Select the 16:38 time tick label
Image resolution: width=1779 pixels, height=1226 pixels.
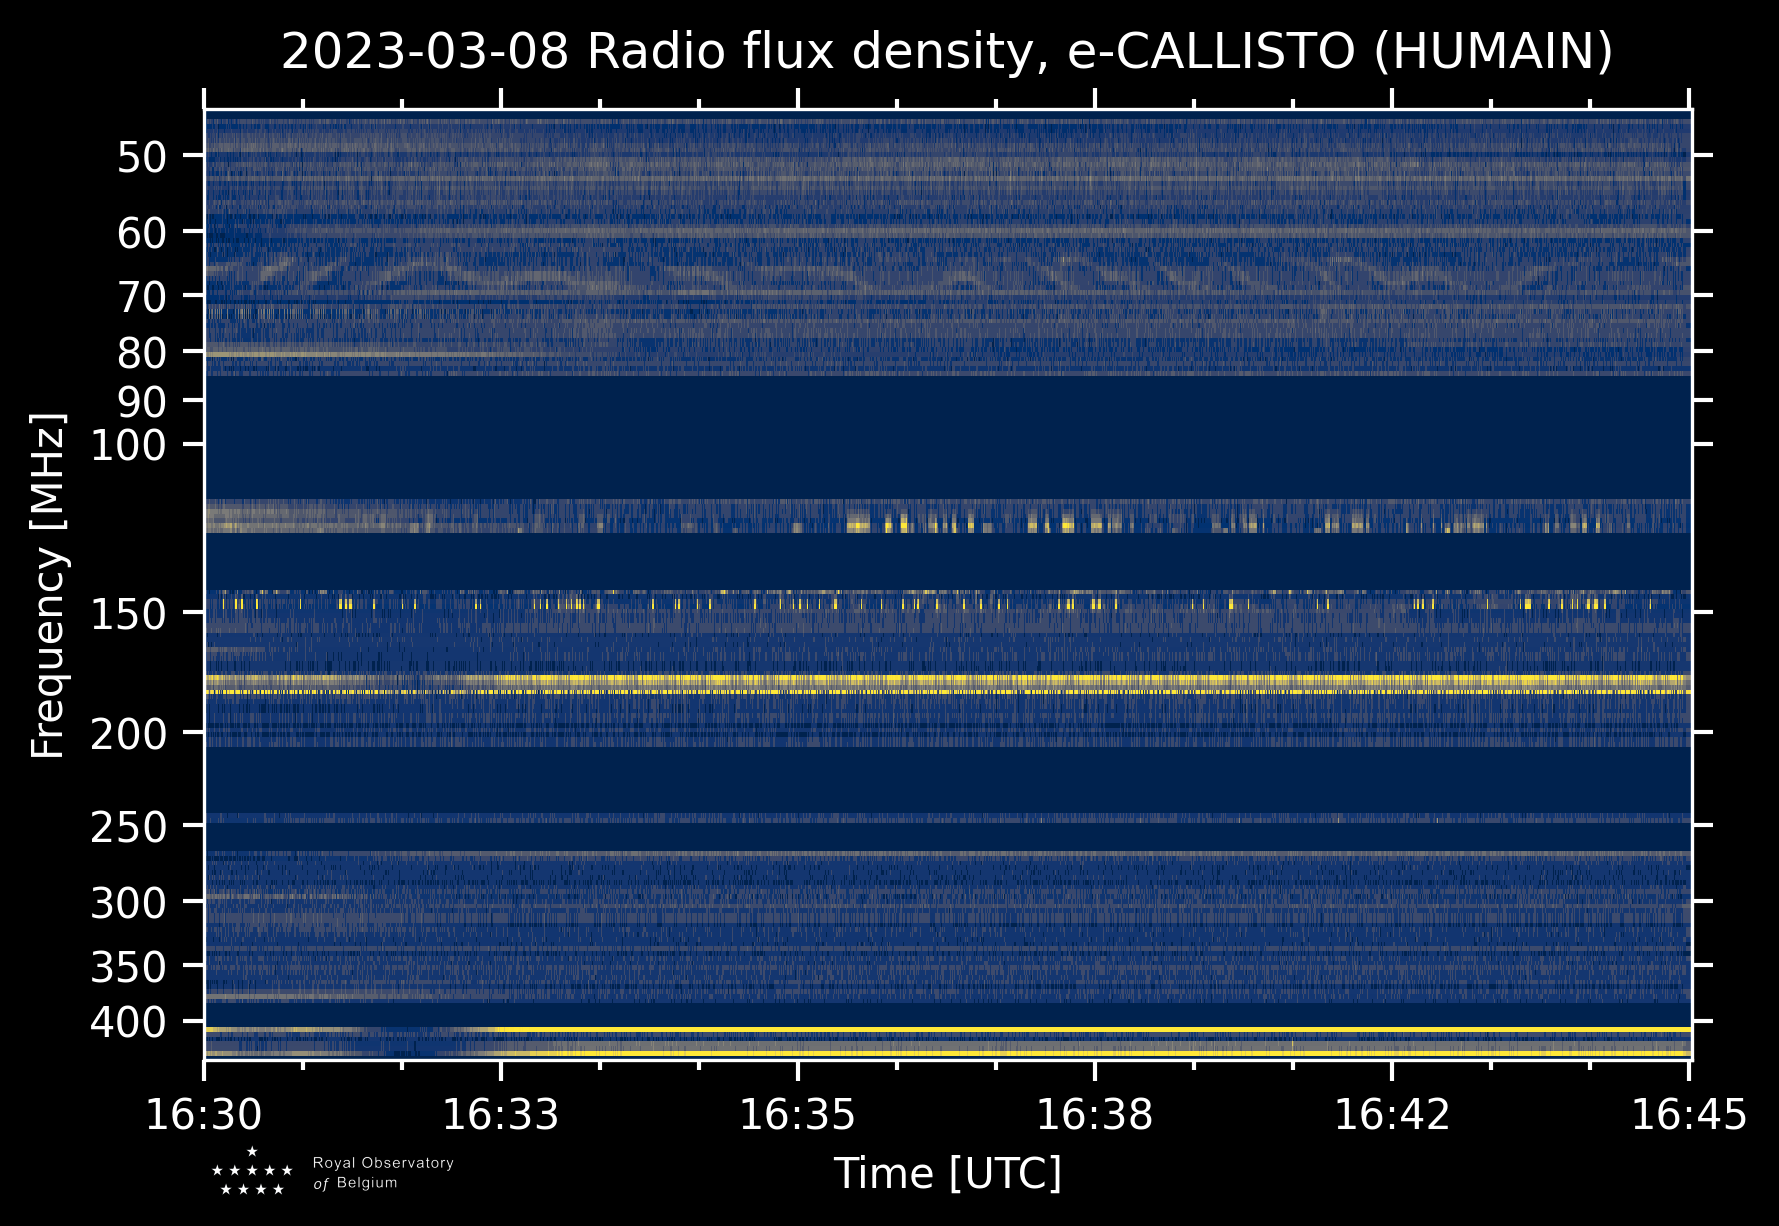(x=1094, y=1114)
